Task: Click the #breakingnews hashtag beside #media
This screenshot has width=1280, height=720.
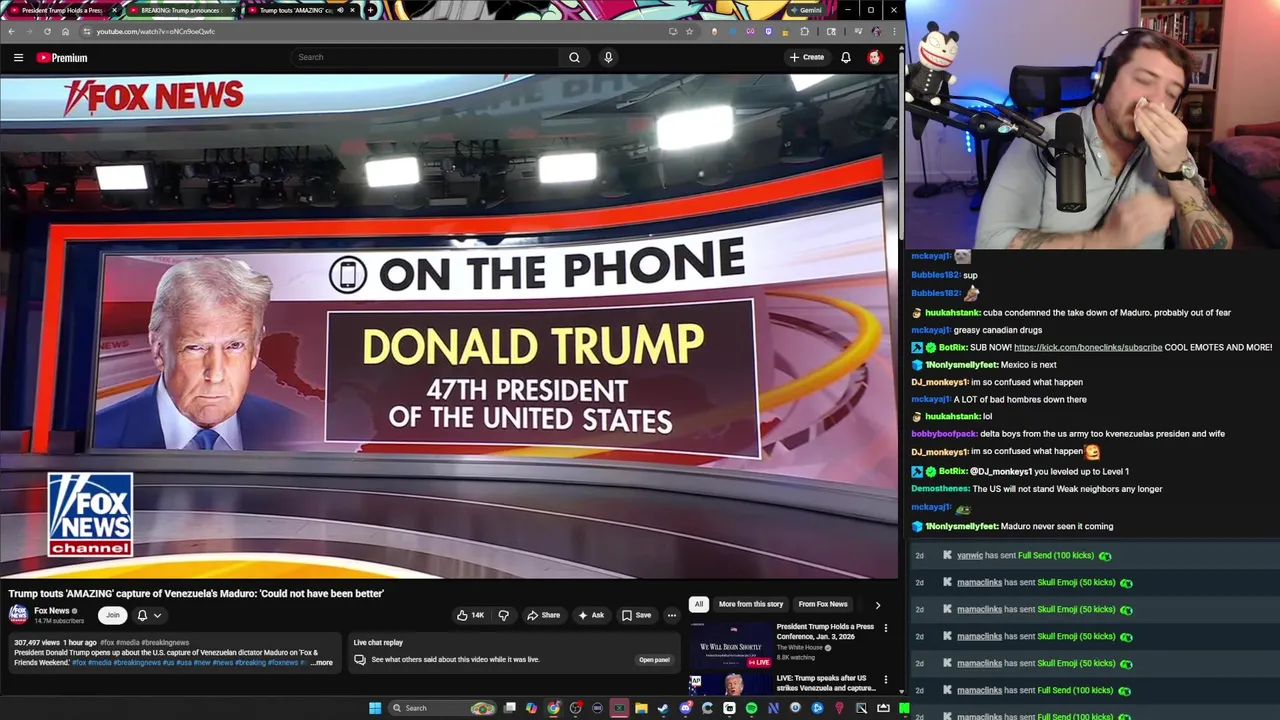Action: pos(165,643)
